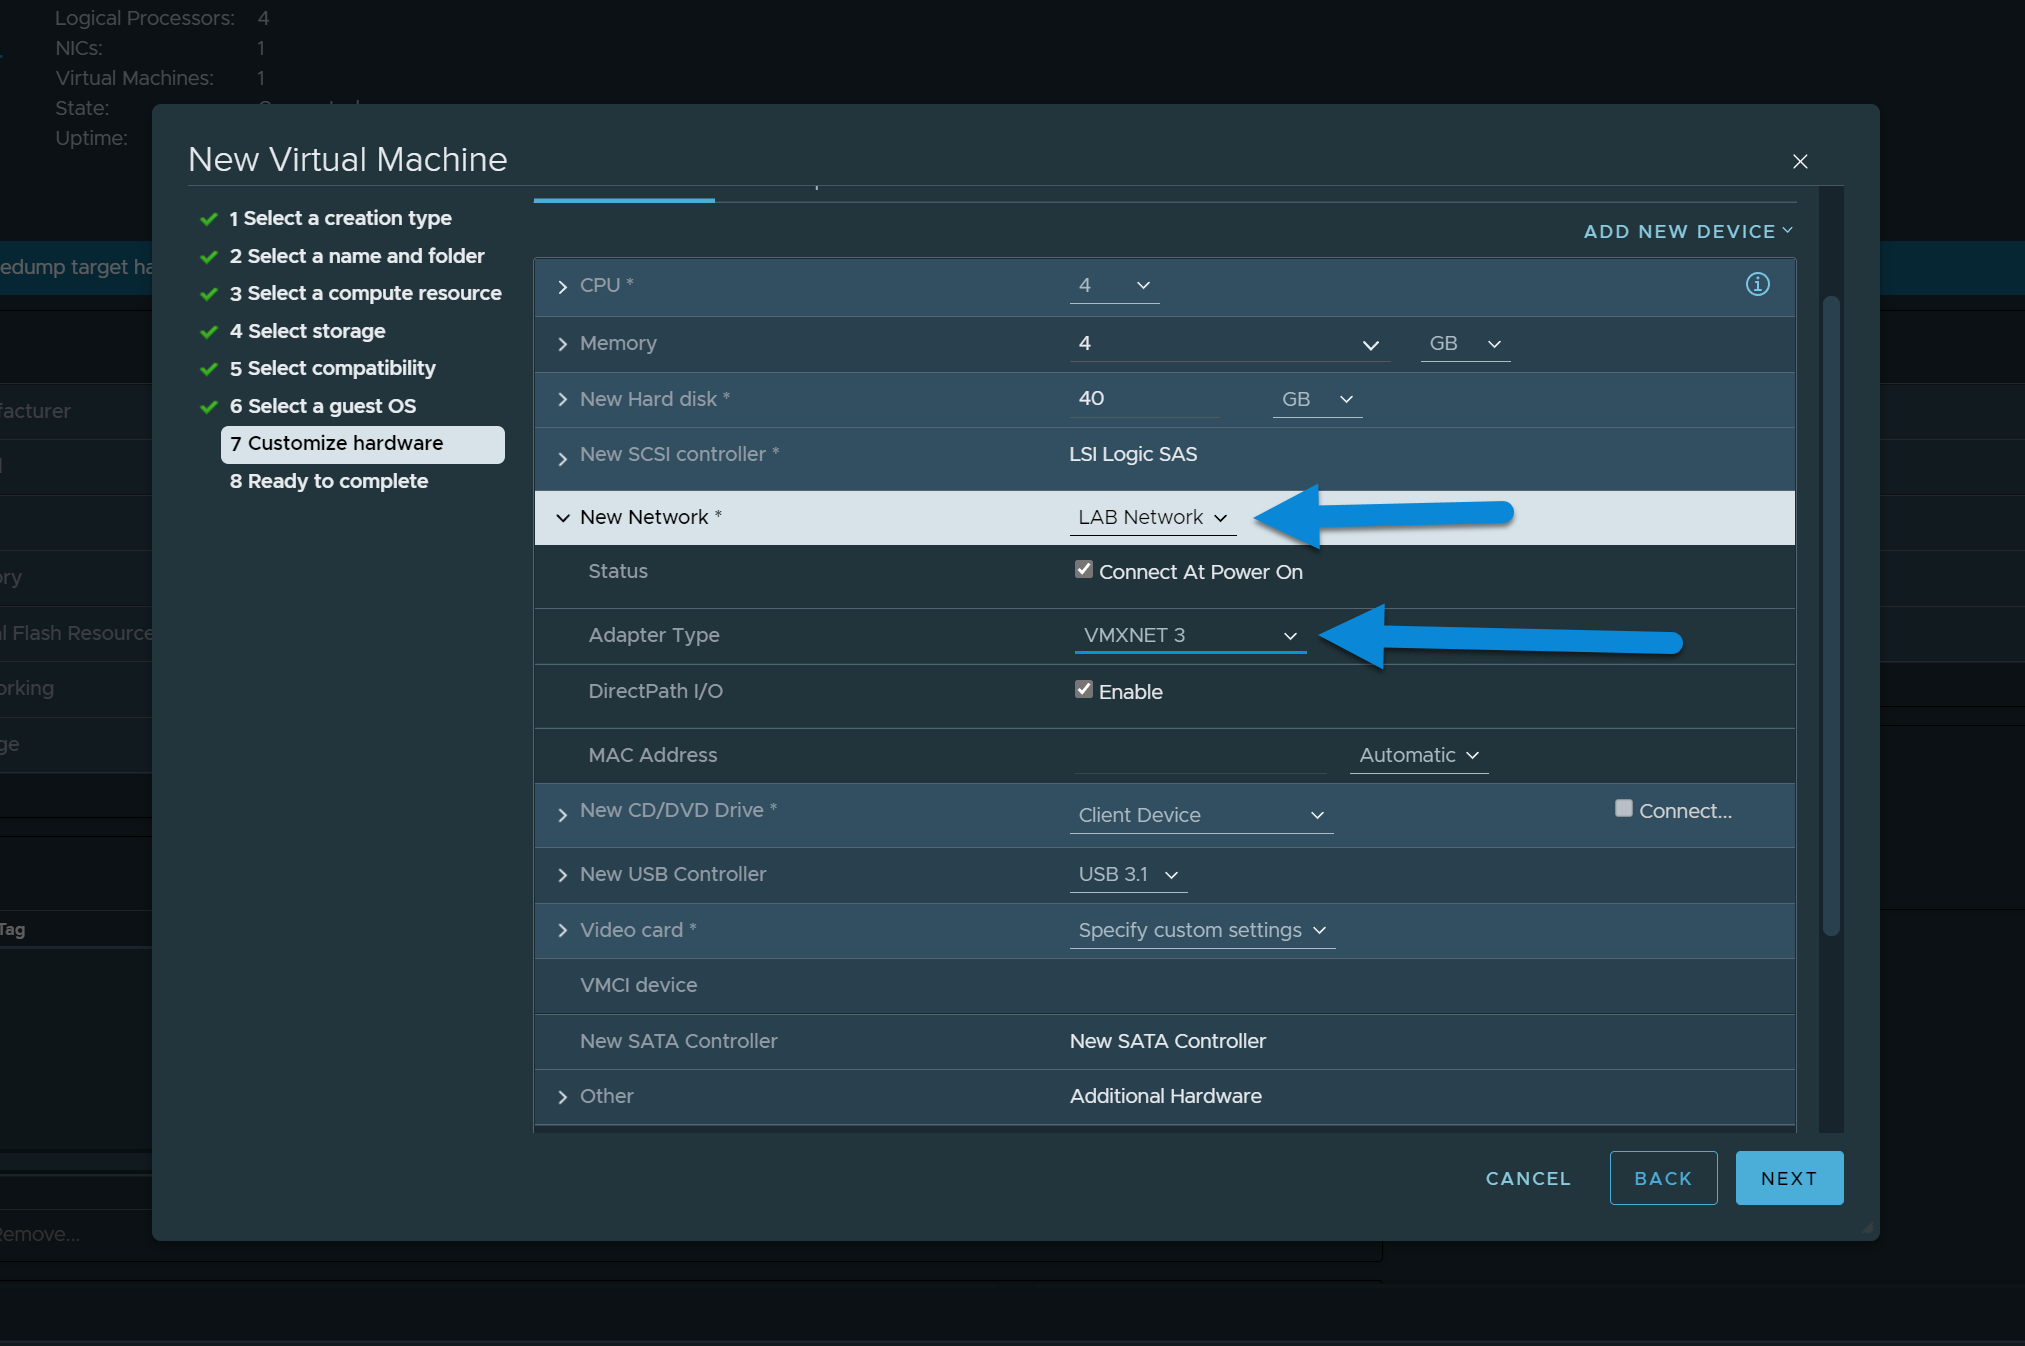
Task: Expand the Video card row
Action: click(563, 931)
